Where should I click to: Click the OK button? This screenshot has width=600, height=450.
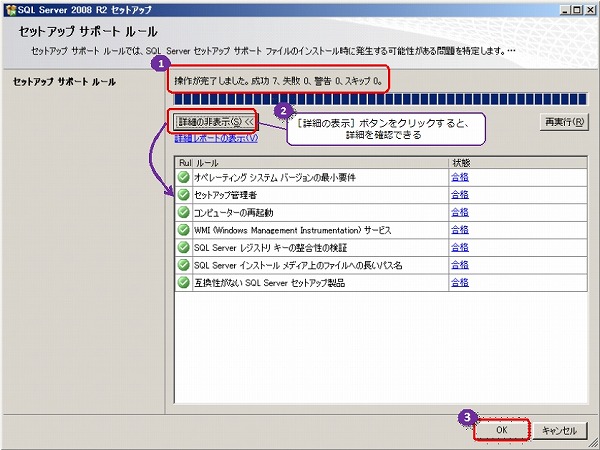[501, 430]
